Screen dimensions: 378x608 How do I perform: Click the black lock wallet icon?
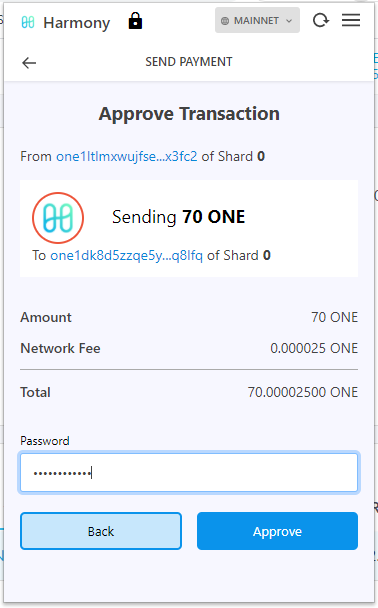(x=135, y=21)
